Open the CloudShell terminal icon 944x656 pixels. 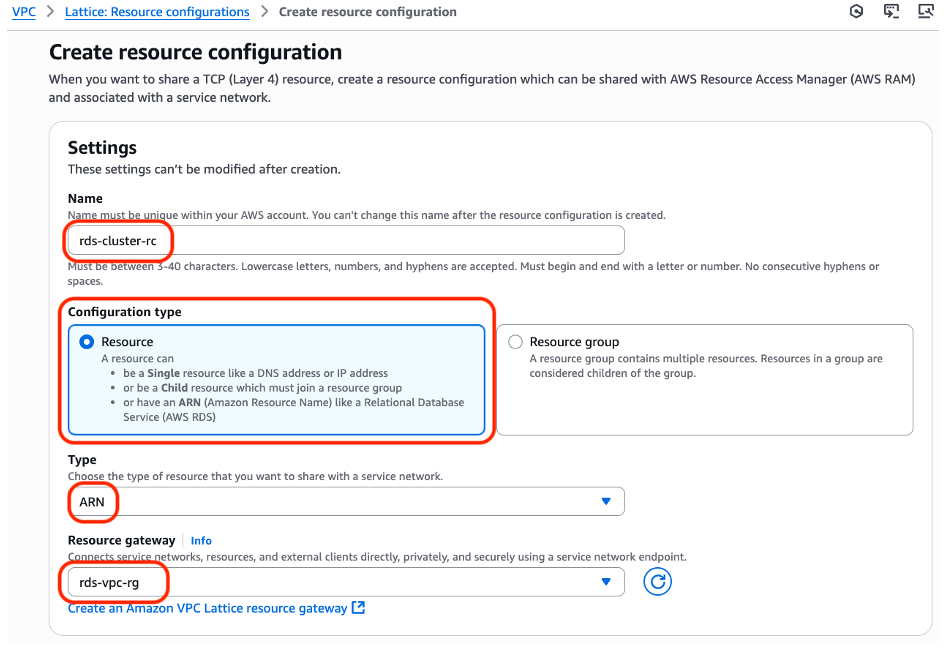[891, 11]
